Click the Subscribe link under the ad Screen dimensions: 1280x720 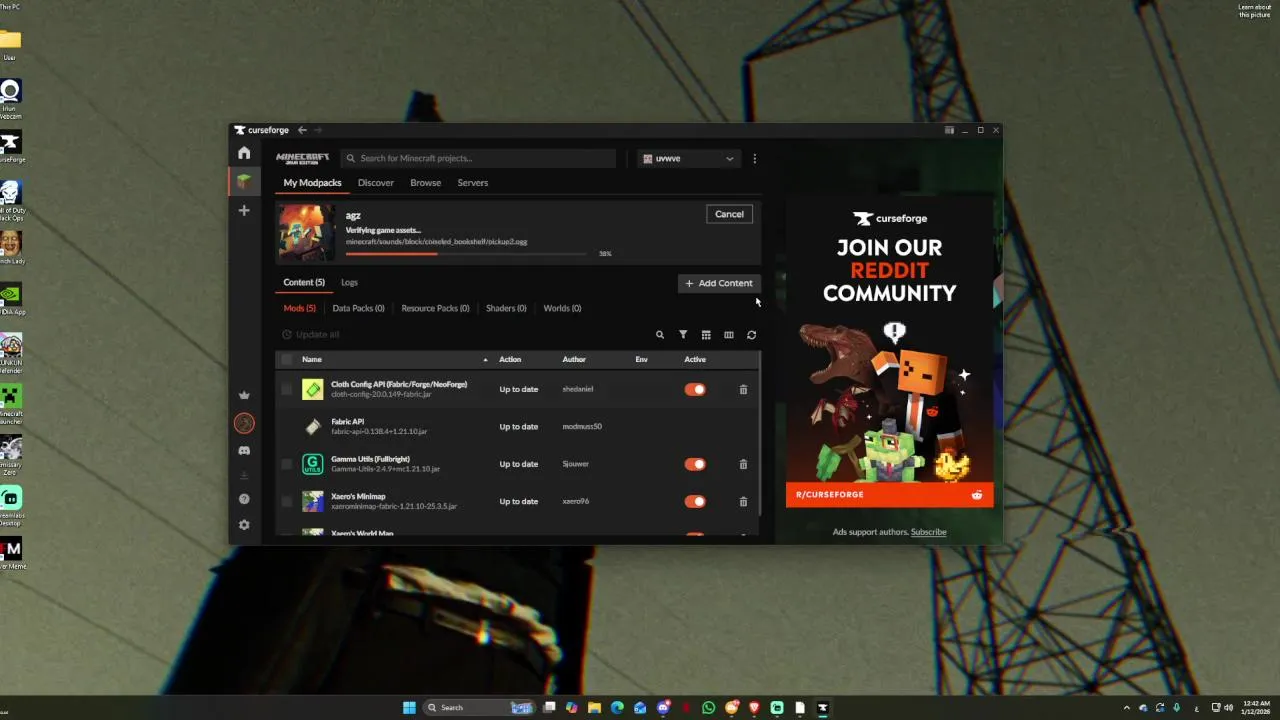point(928,532)
